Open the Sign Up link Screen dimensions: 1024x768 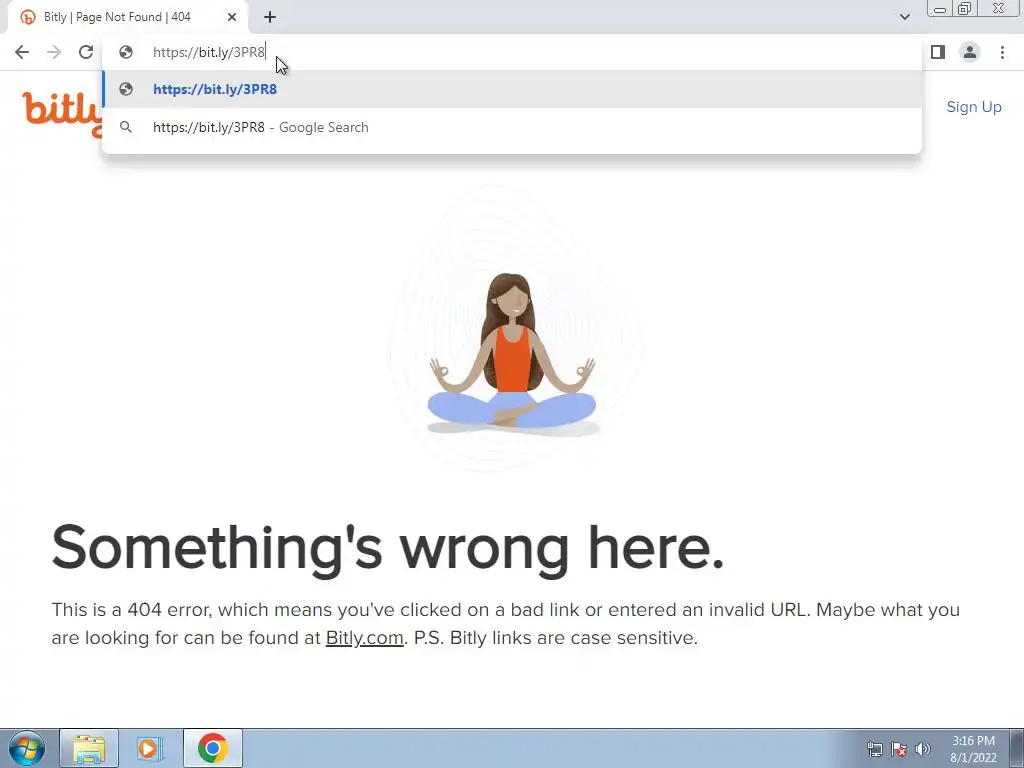point(974,107)
